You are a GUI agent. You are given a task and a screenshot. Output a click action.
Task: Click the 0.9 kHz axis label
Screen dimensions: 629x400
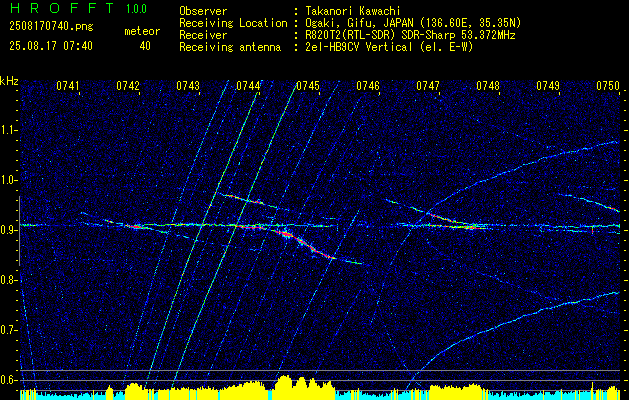(x=9, y=230)
